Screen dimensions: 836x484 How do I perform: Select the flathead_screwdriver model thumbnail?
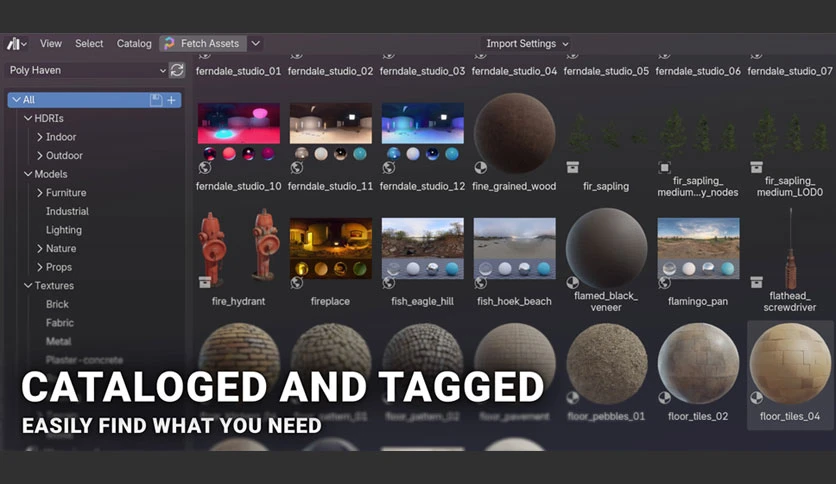pos(790,248)
